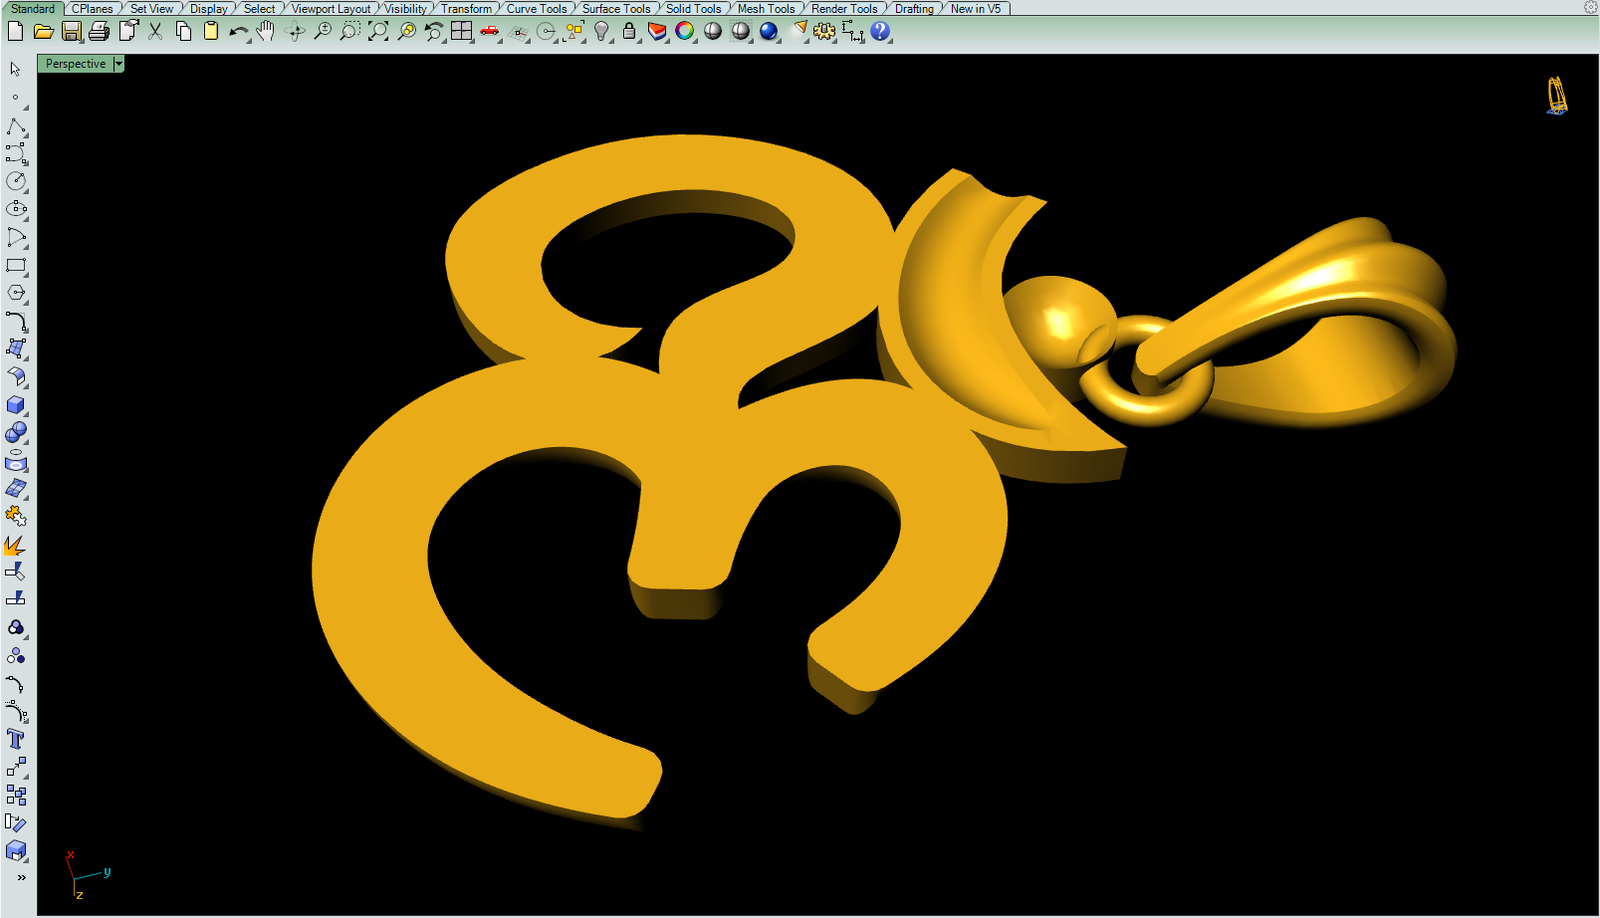Image resolution: width=1600 pixels, height=918 pixels.
Task: Select the Point tool in sidebar
Action: (x=15, y=98)
